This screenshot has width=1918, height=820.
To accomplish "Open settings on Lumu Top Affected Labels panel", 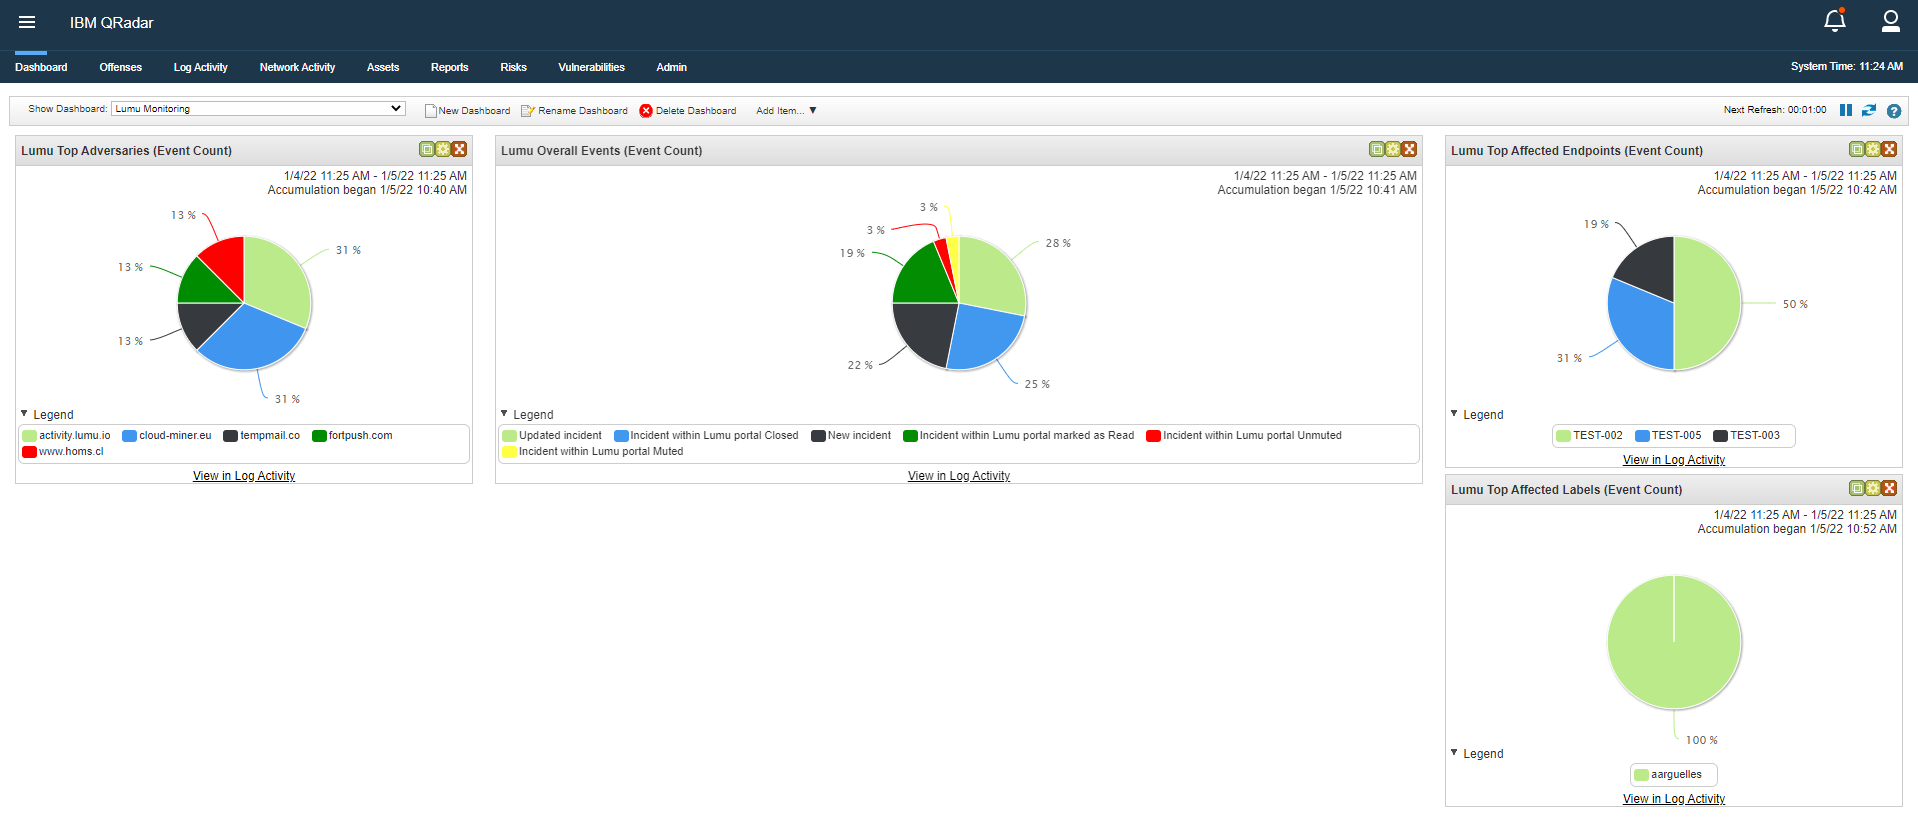I will point(1873,488).
